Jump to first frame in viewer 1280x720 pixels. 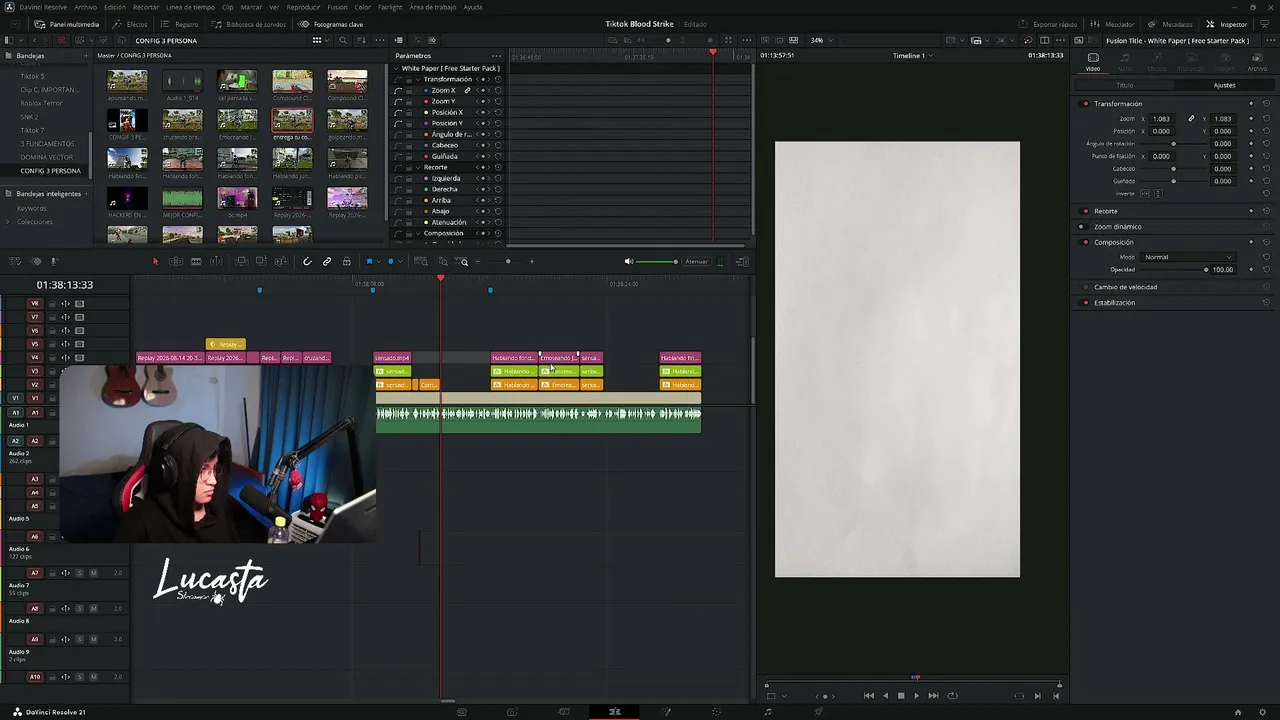click(x=868, y=696)
